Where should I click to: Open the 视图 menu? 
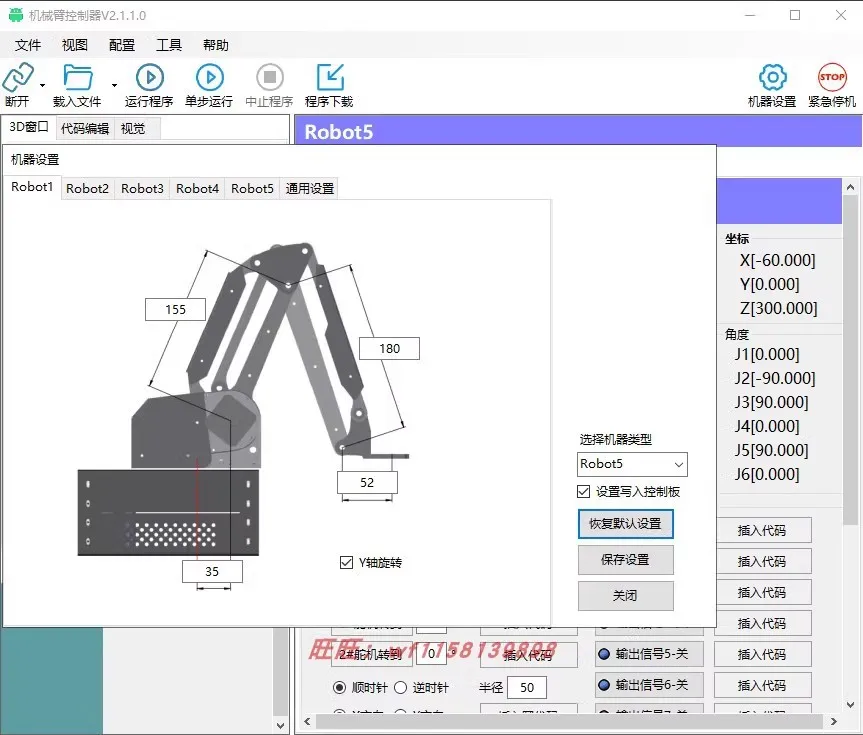(75, 45)
